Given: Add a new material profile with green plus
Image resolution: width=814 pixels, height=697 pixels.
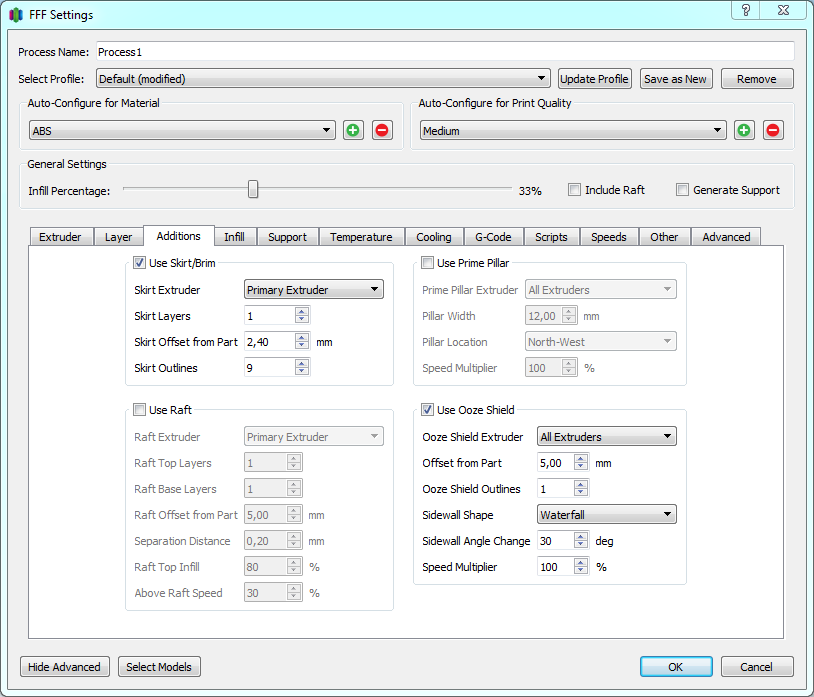Looking at the screenshot, I should 353,130.
